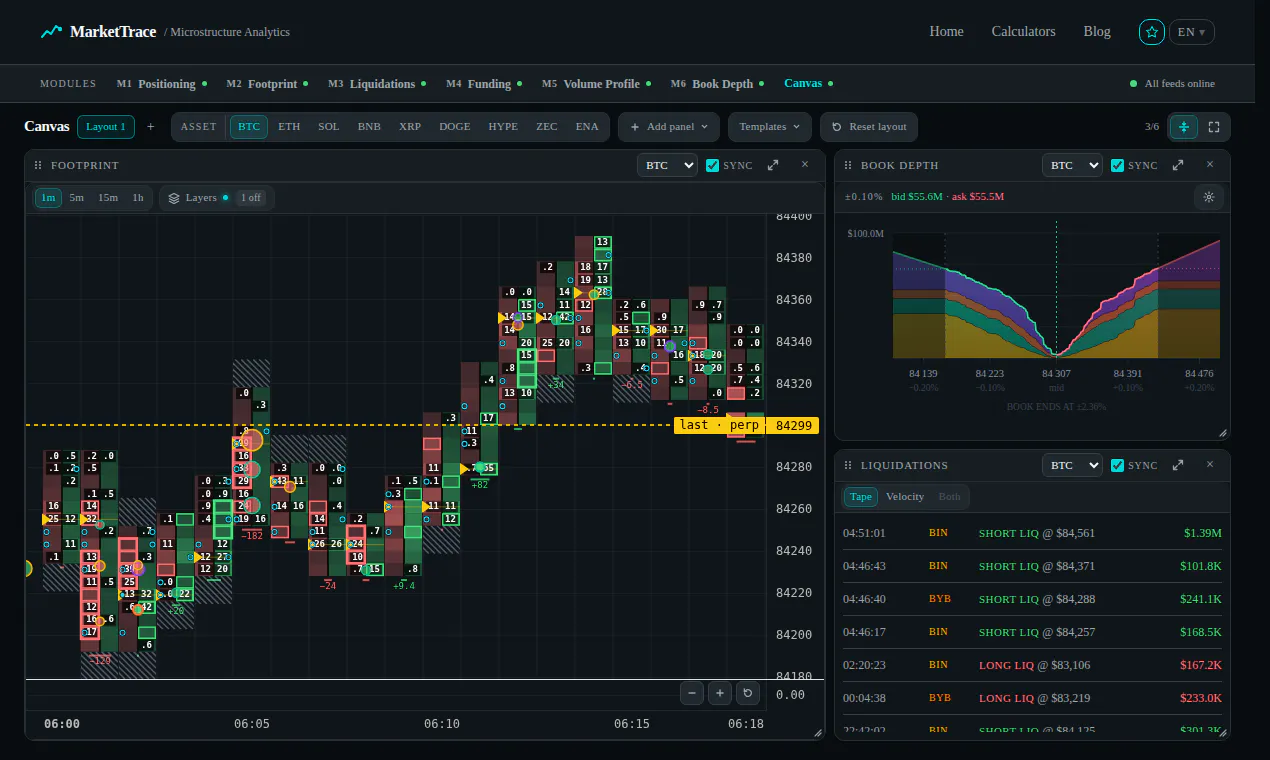Viewport: 1270px width, 760px height.
Task: Click the MarketTrace logo icon
Action: click(x=51, y=32)
